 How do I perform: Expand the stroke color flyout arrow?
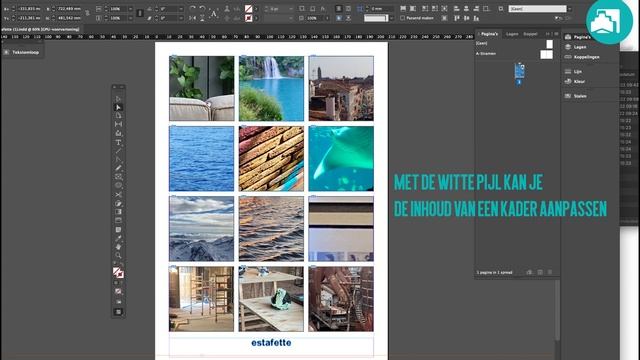click(256, 18)
